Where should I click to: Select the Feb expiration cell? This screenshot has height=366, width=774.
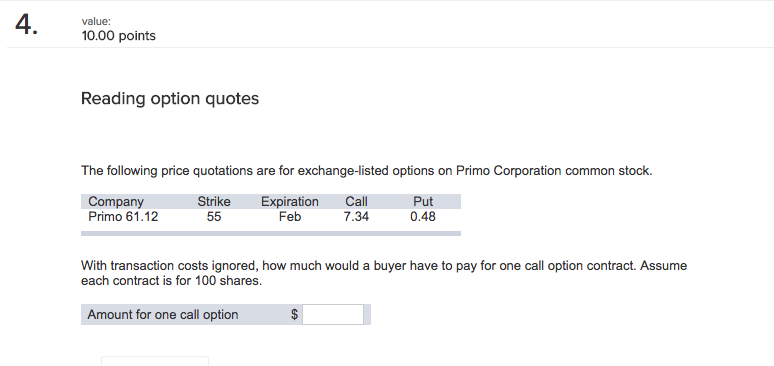(x=290, y=217)
